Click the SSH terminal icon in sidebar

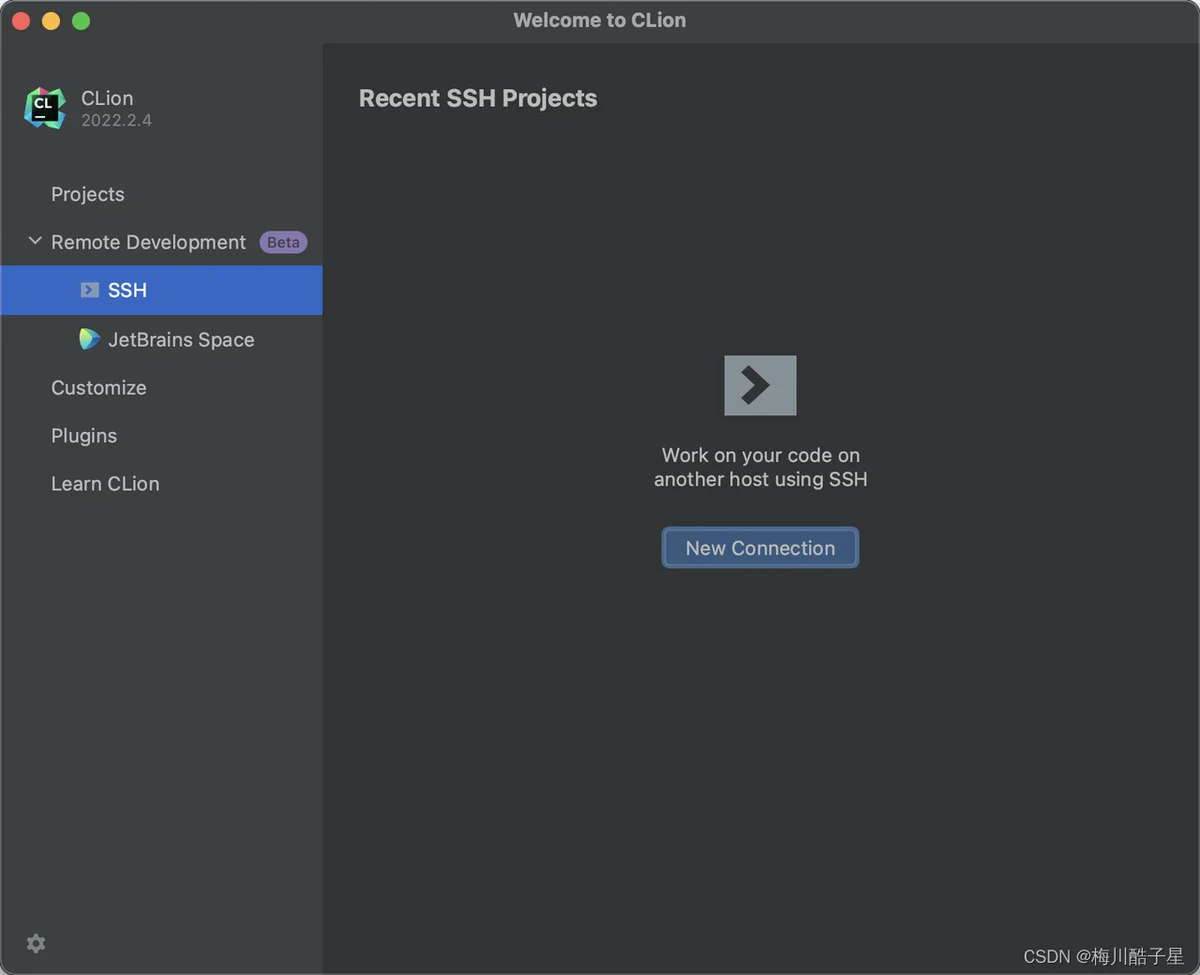[x=90, y=290]
